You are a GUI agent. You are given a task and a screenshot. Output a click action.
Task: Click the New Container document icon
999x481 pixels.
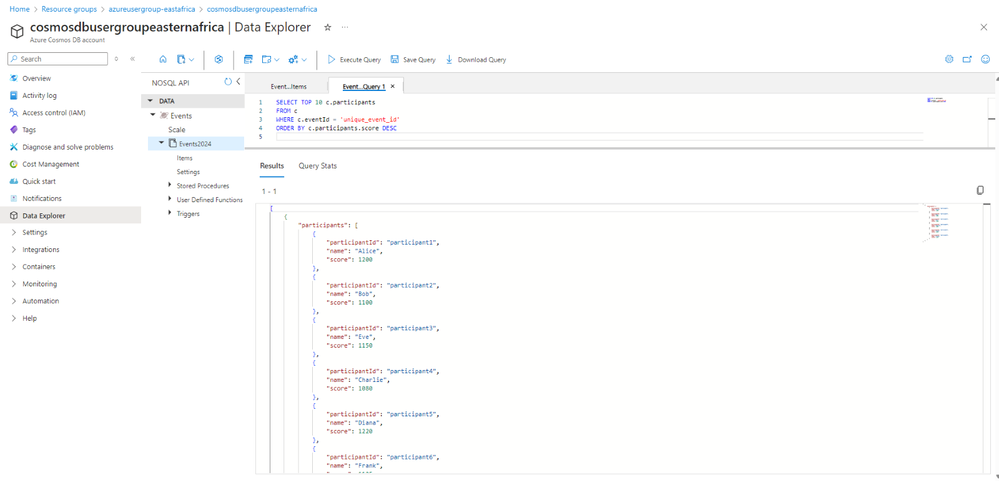181,59
